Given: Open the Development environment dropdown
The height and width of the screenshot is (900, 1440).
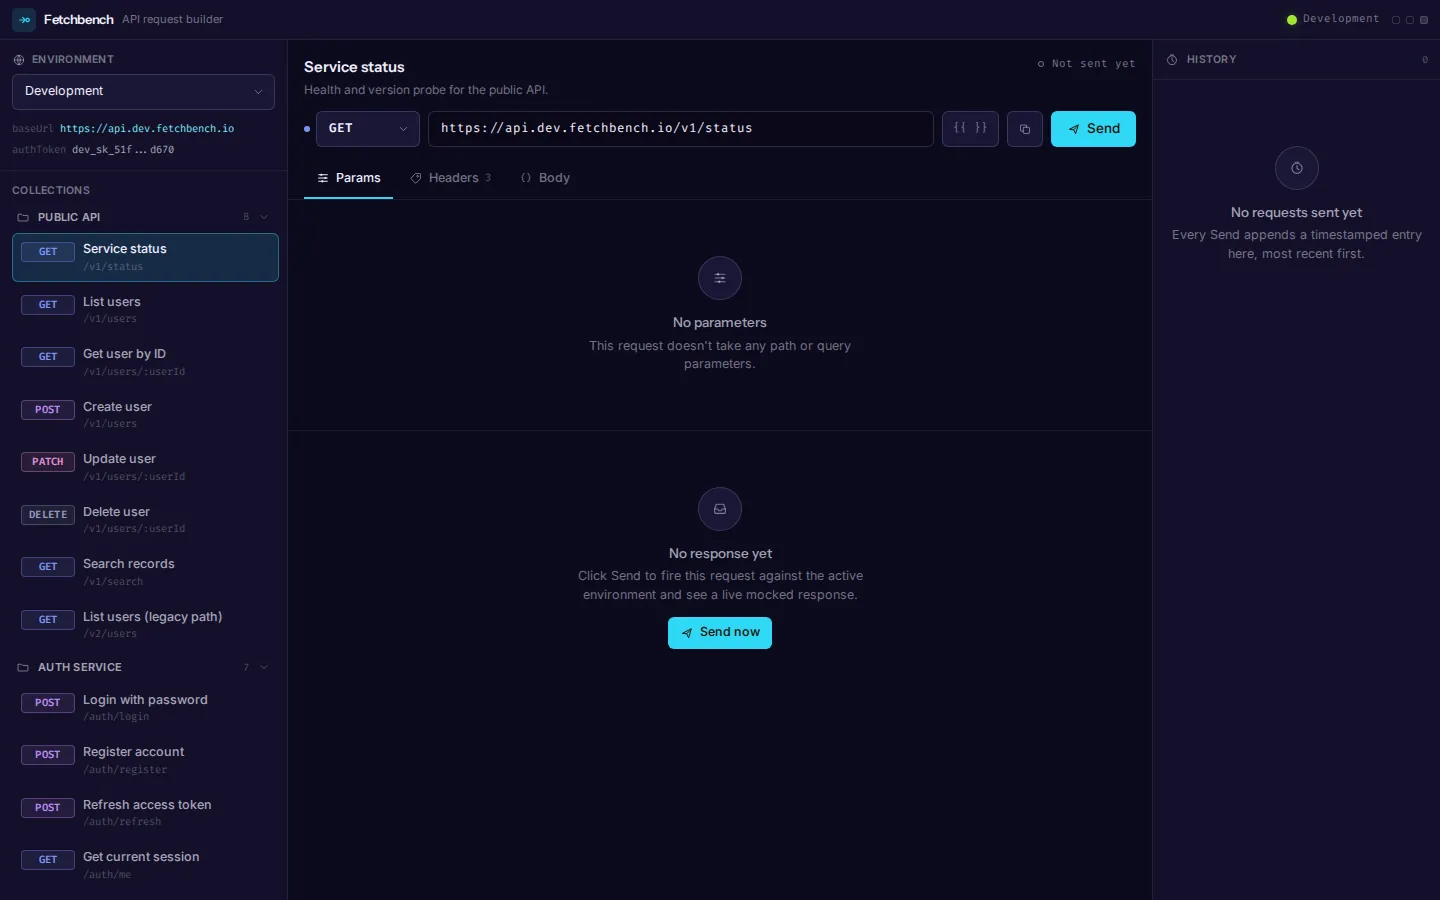Looking at the screenshot, I should click(x=143, y=91).
